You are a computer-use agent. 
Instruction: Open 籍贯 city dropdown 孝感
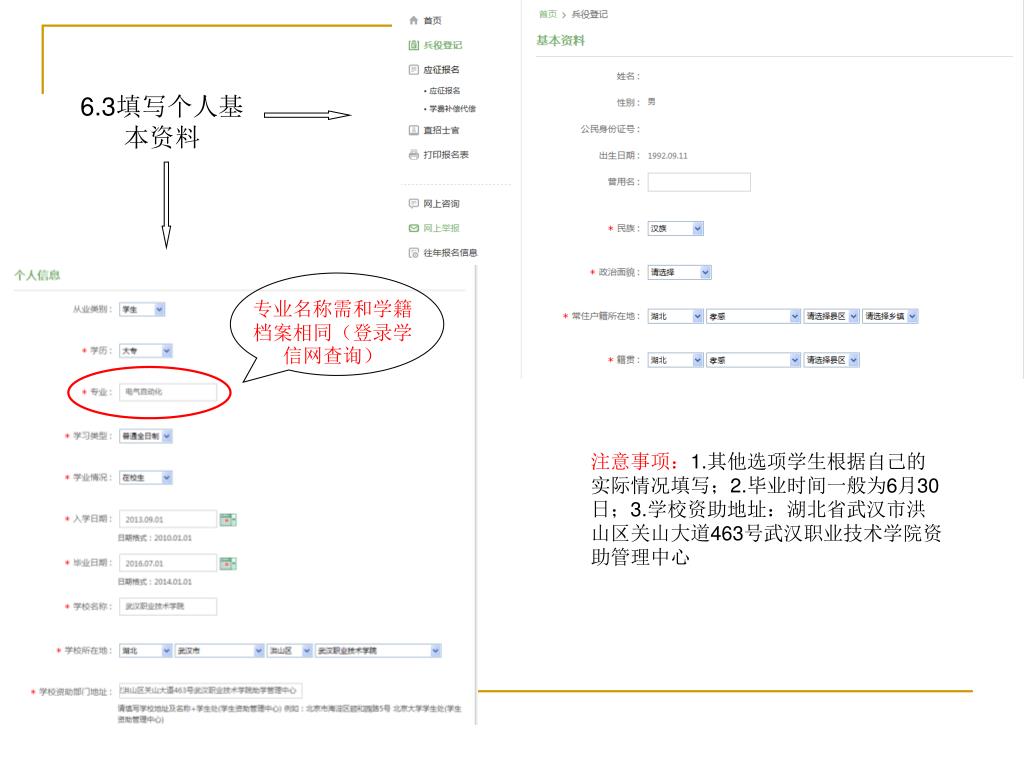click(x=753, y=360)
